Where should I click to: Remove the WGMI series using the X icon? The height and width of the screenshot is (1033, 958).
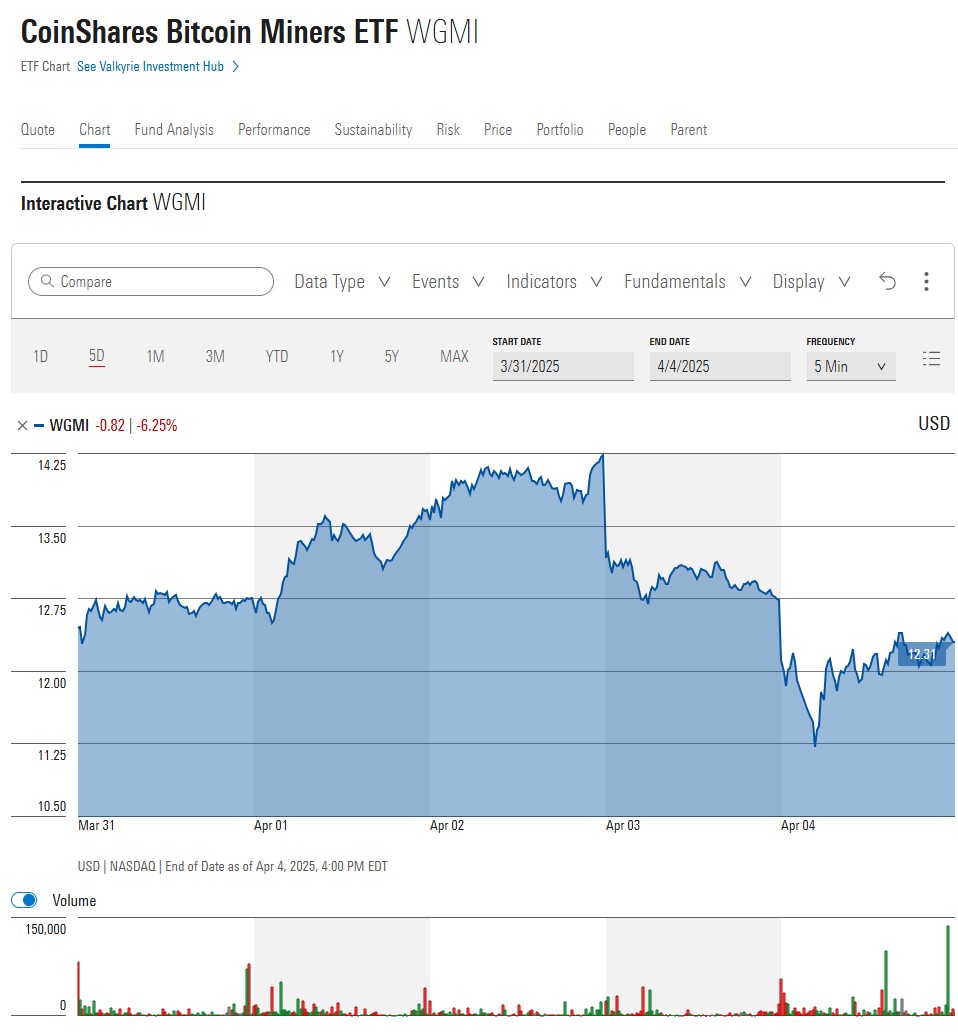coord(21,425)
